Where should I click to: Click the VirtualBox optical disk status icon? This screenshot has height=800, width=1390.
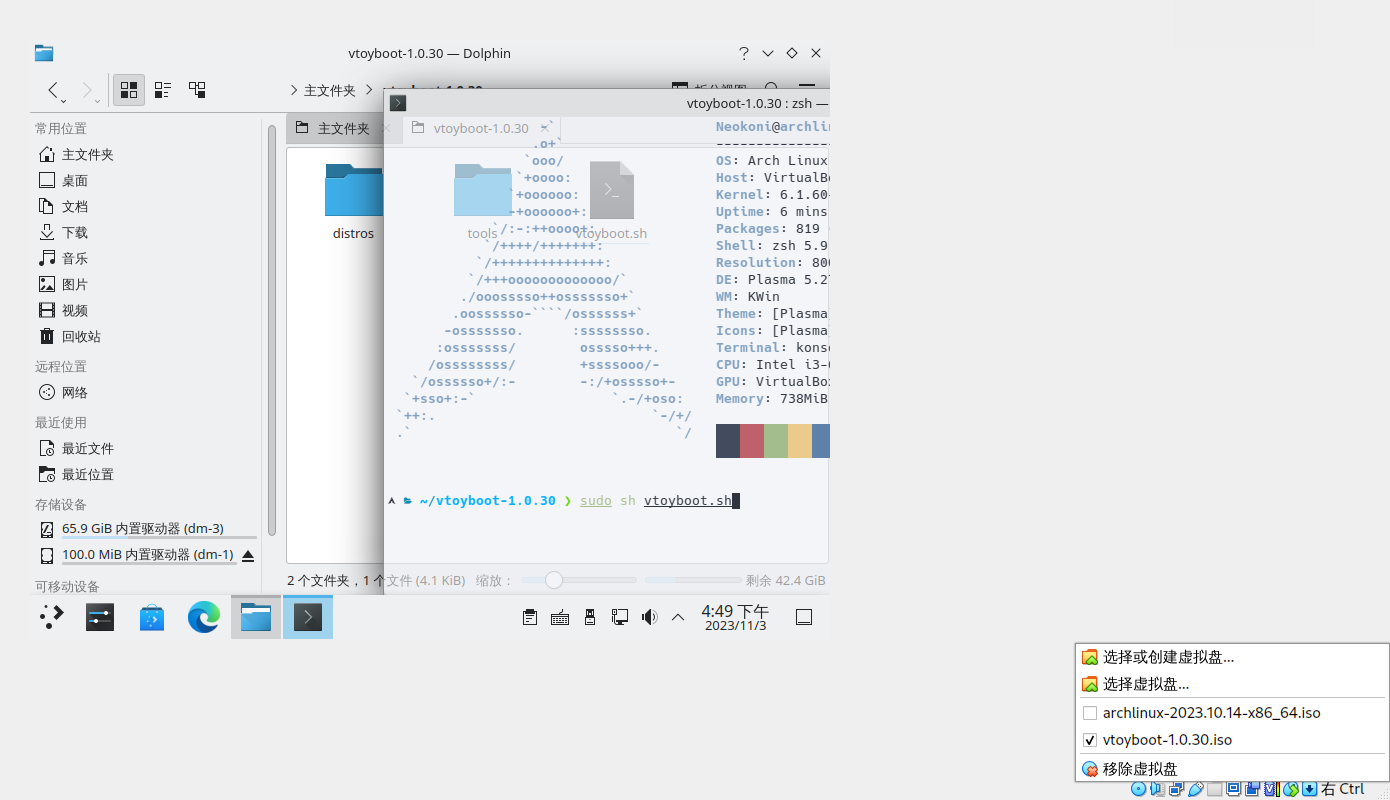pyautogui.click(x=1139, y=790)
